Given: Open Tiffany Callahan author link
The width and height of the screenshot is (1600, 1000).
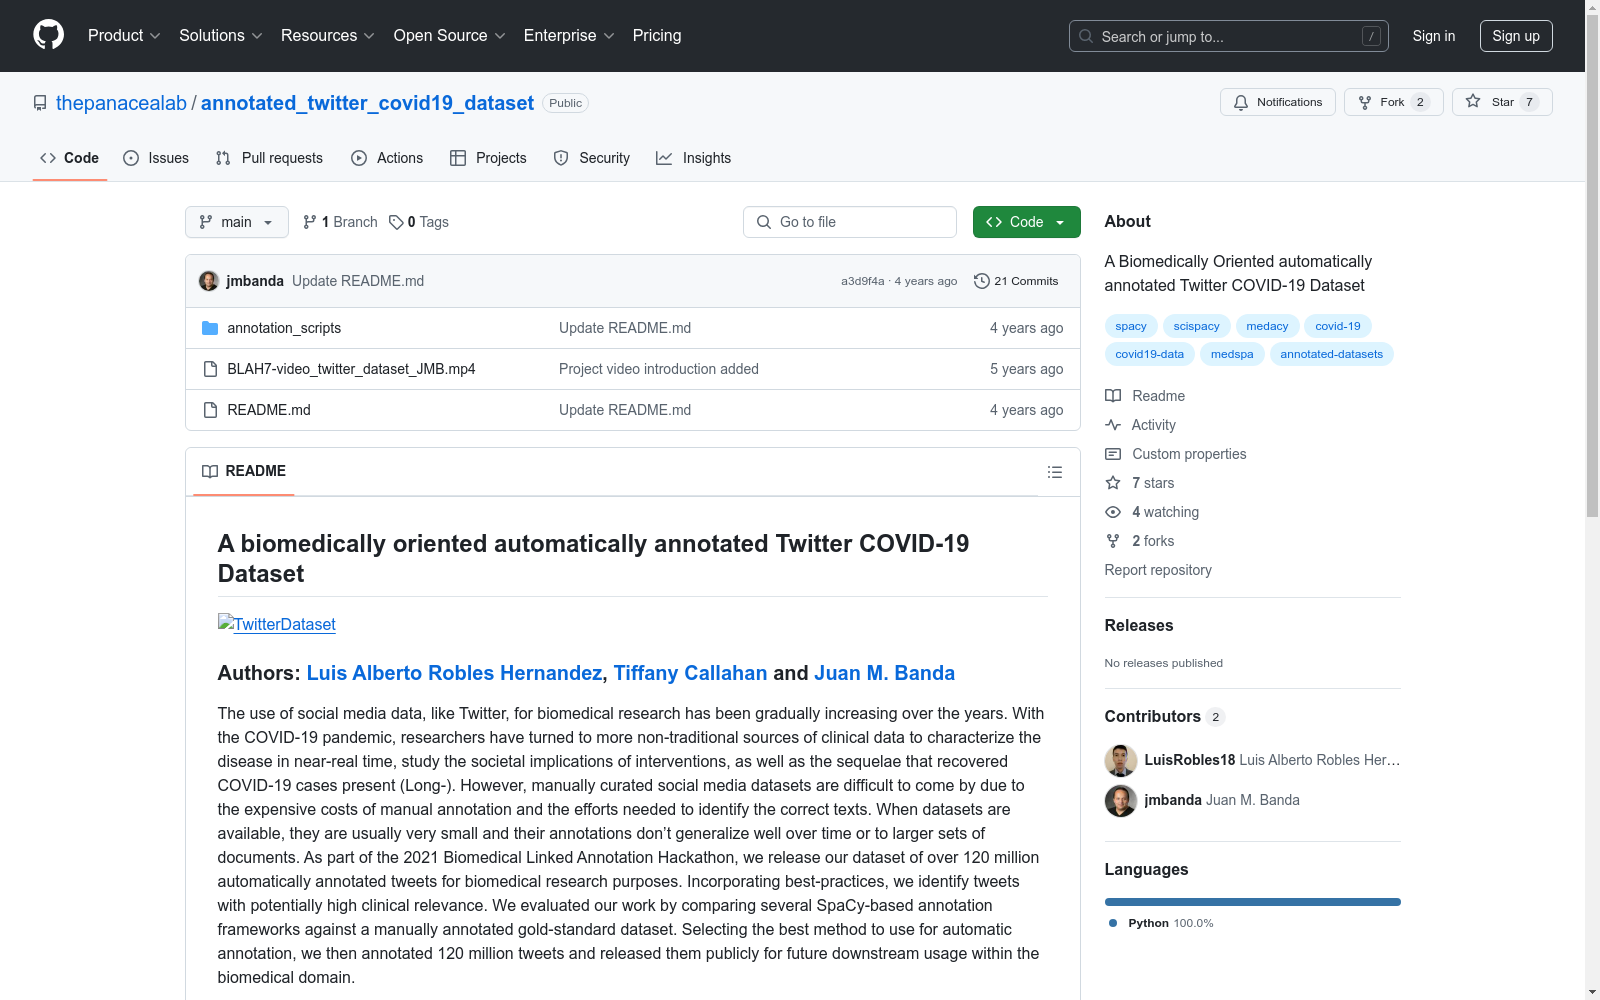Looking at the screenshot, I should [x=690, y=673].
